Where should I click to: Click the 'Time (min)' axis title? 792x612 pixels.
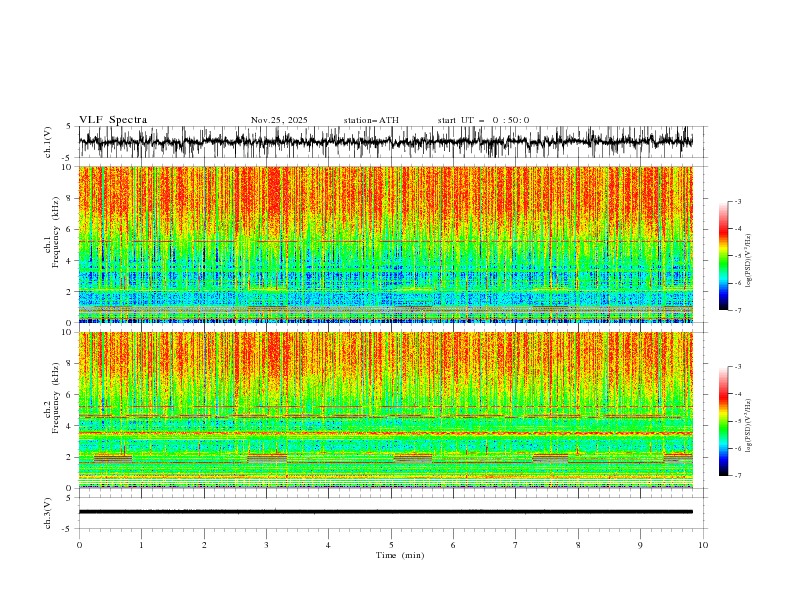click(x=400, y=555)
